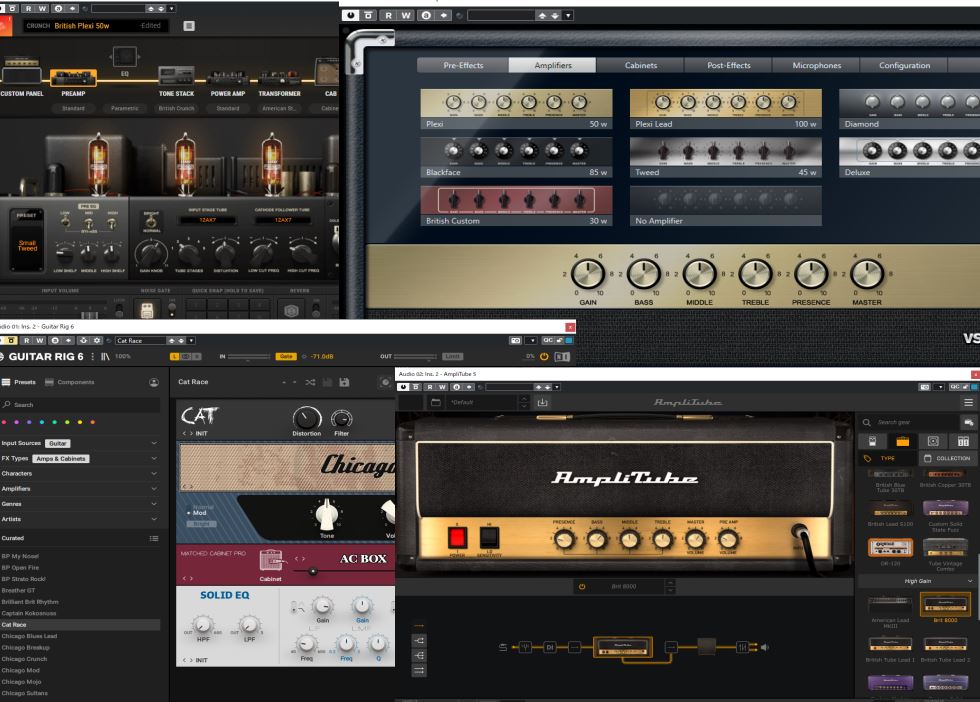980x702 pixels.
Task: Select the stomp pedal category icon in AmpliTube
Action: coord(872,441)
